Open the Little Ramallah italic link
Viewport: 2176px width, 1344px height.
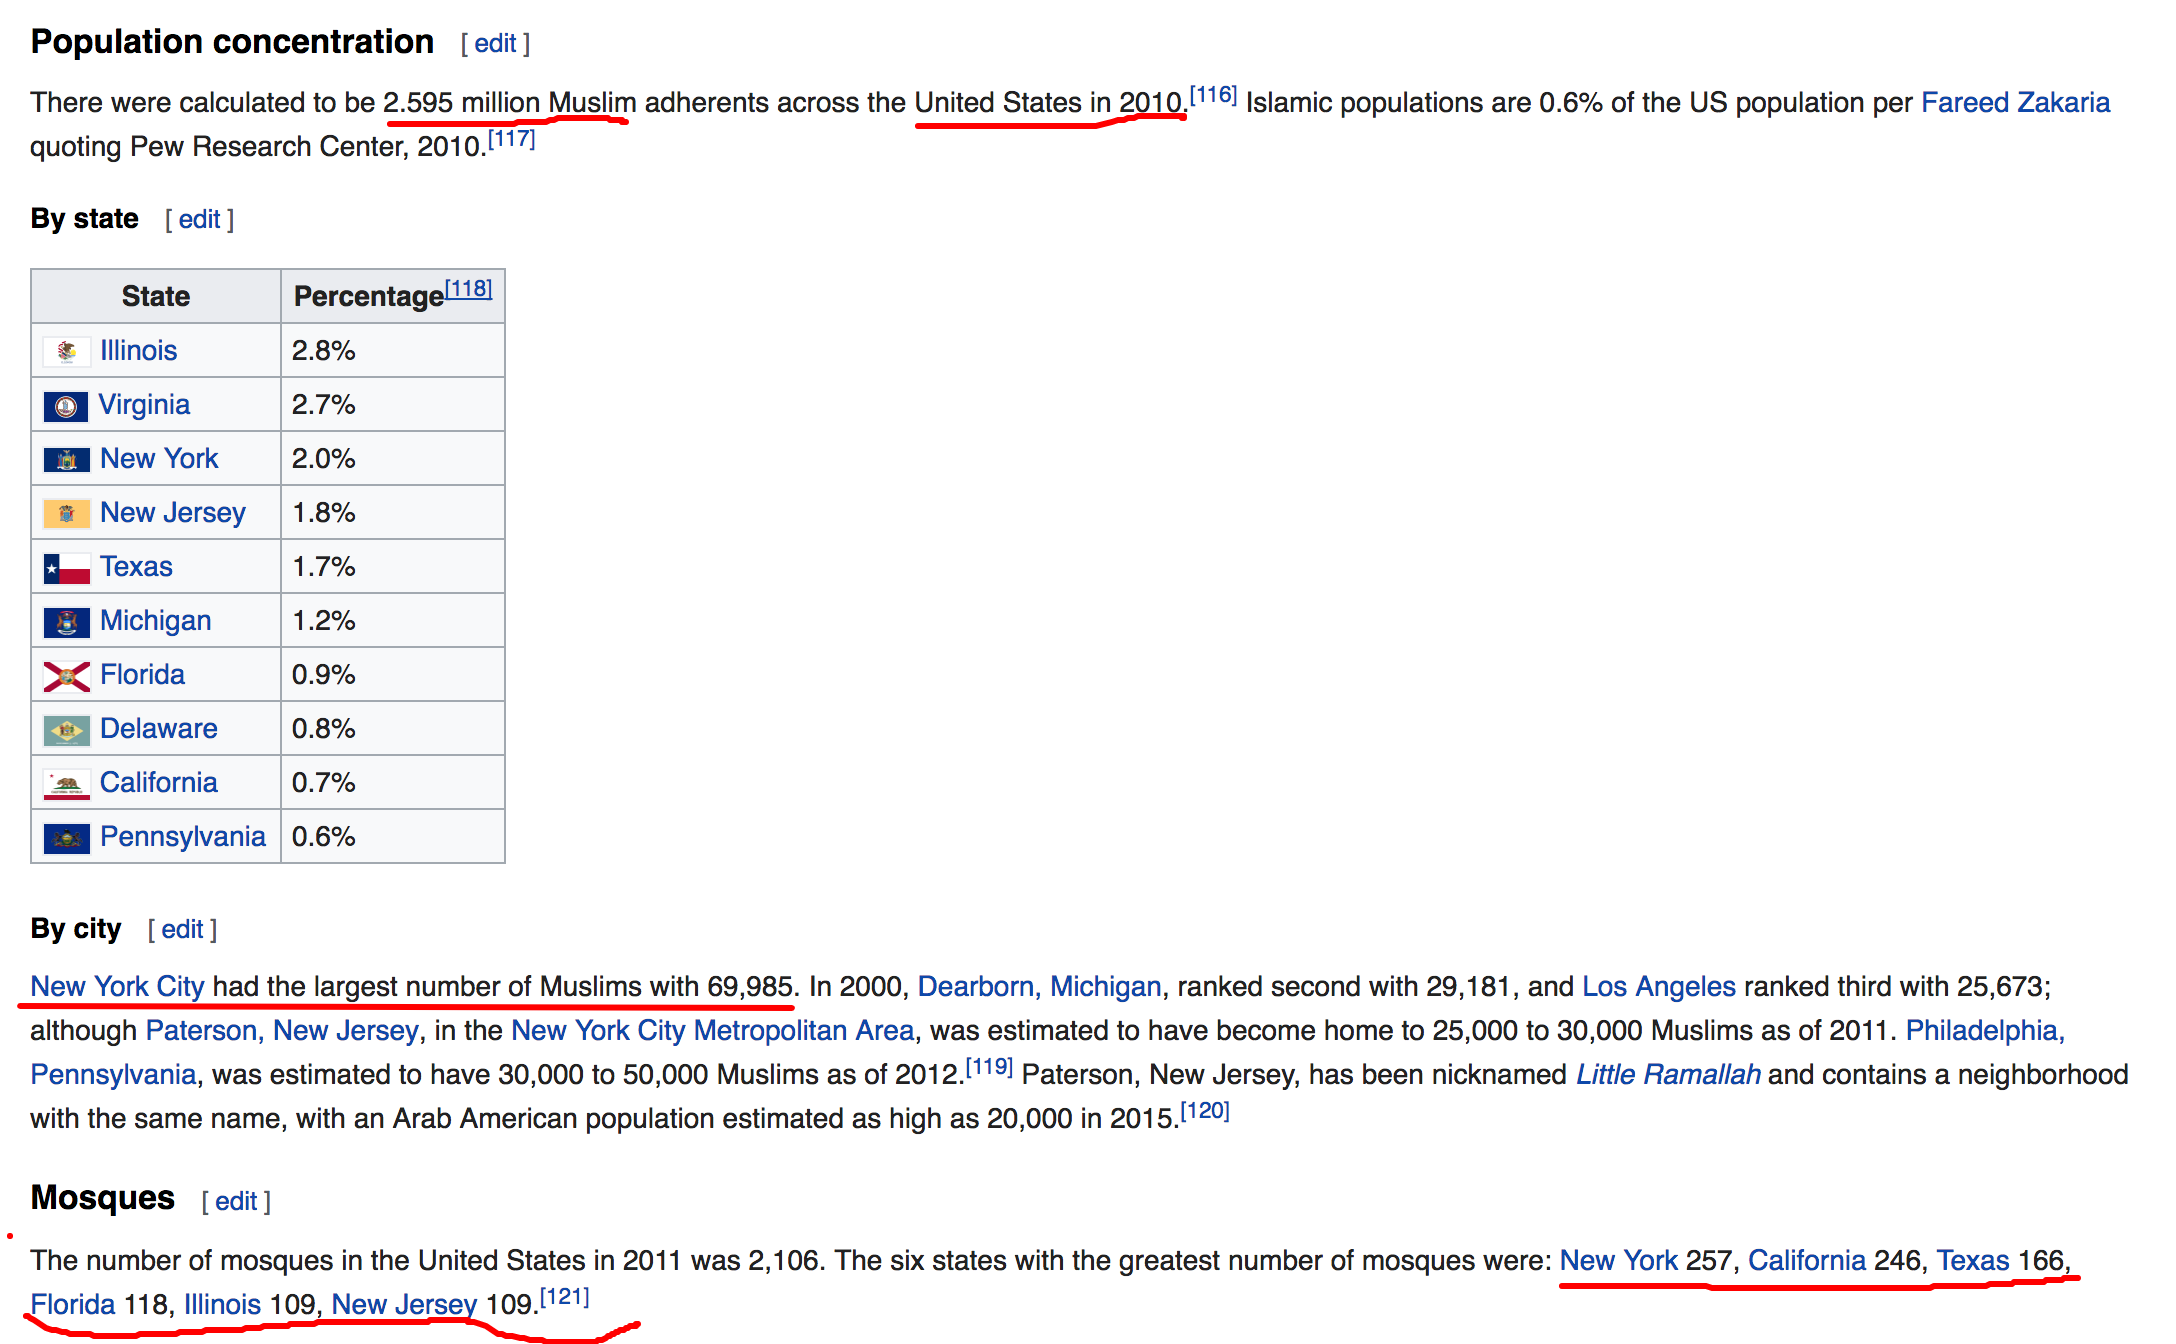[x=1667, y=1075]
